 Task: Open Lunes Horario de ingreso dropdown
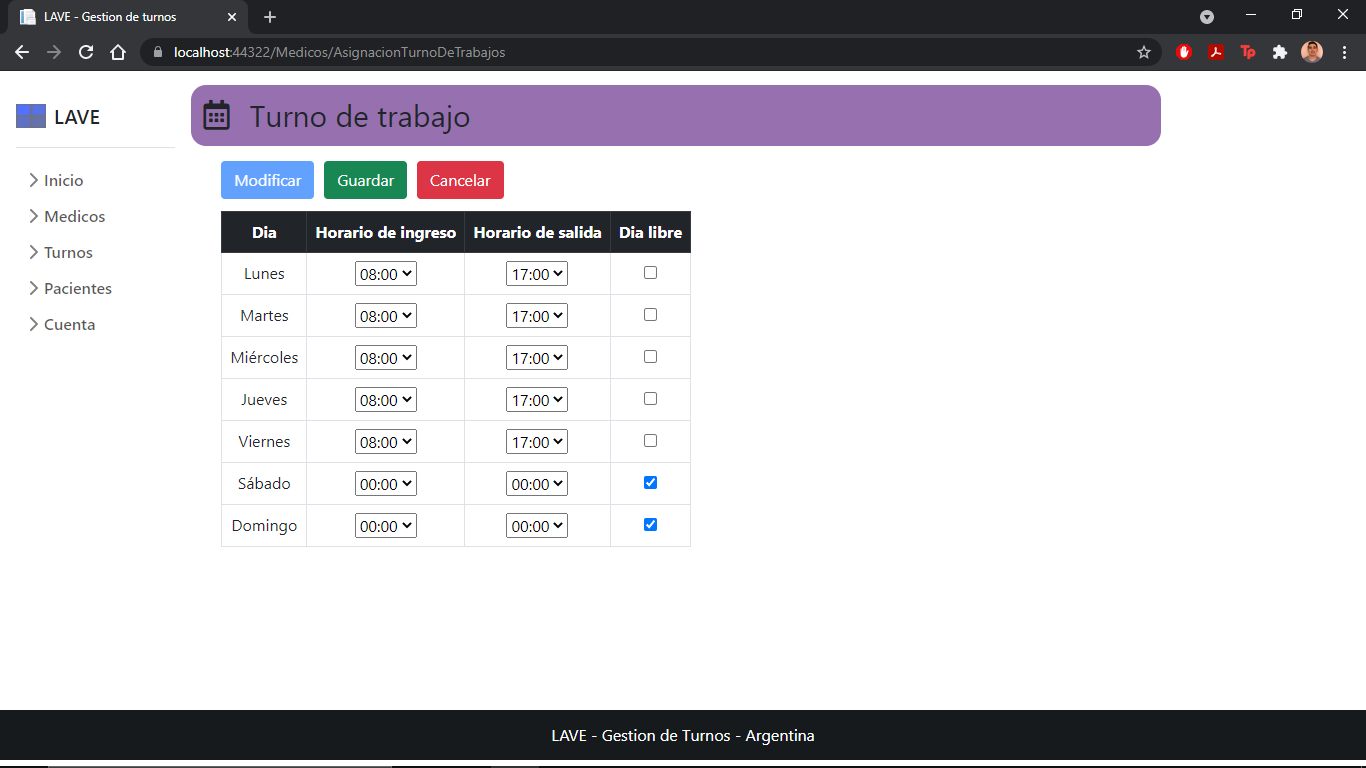(386, 274)
